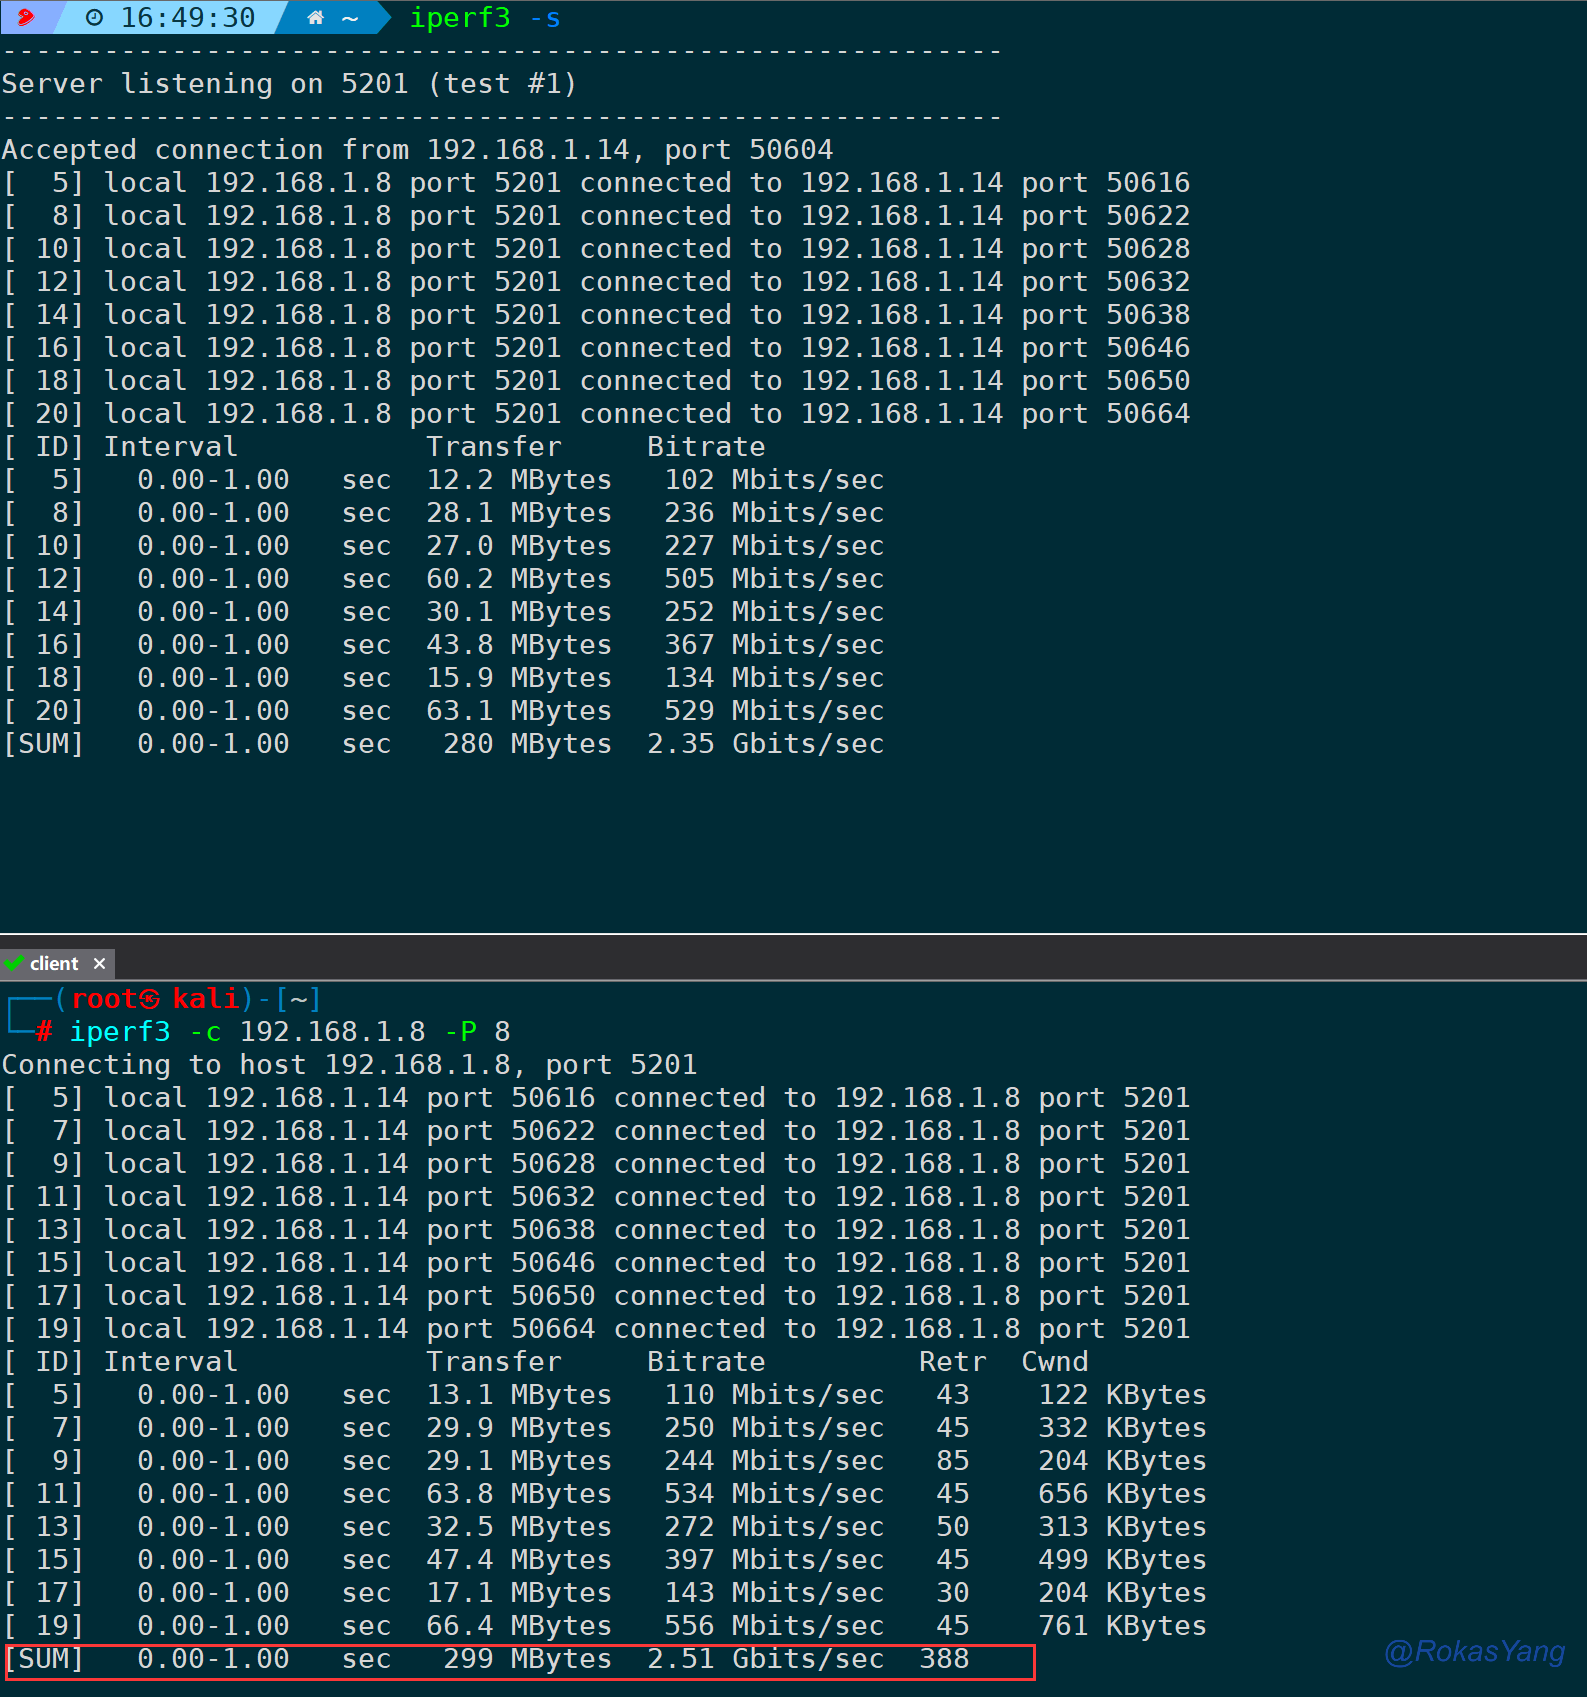Click the server SUM 2.35 Gbits/sec value
This screenshot has height=1697, width=1587.
765,743
